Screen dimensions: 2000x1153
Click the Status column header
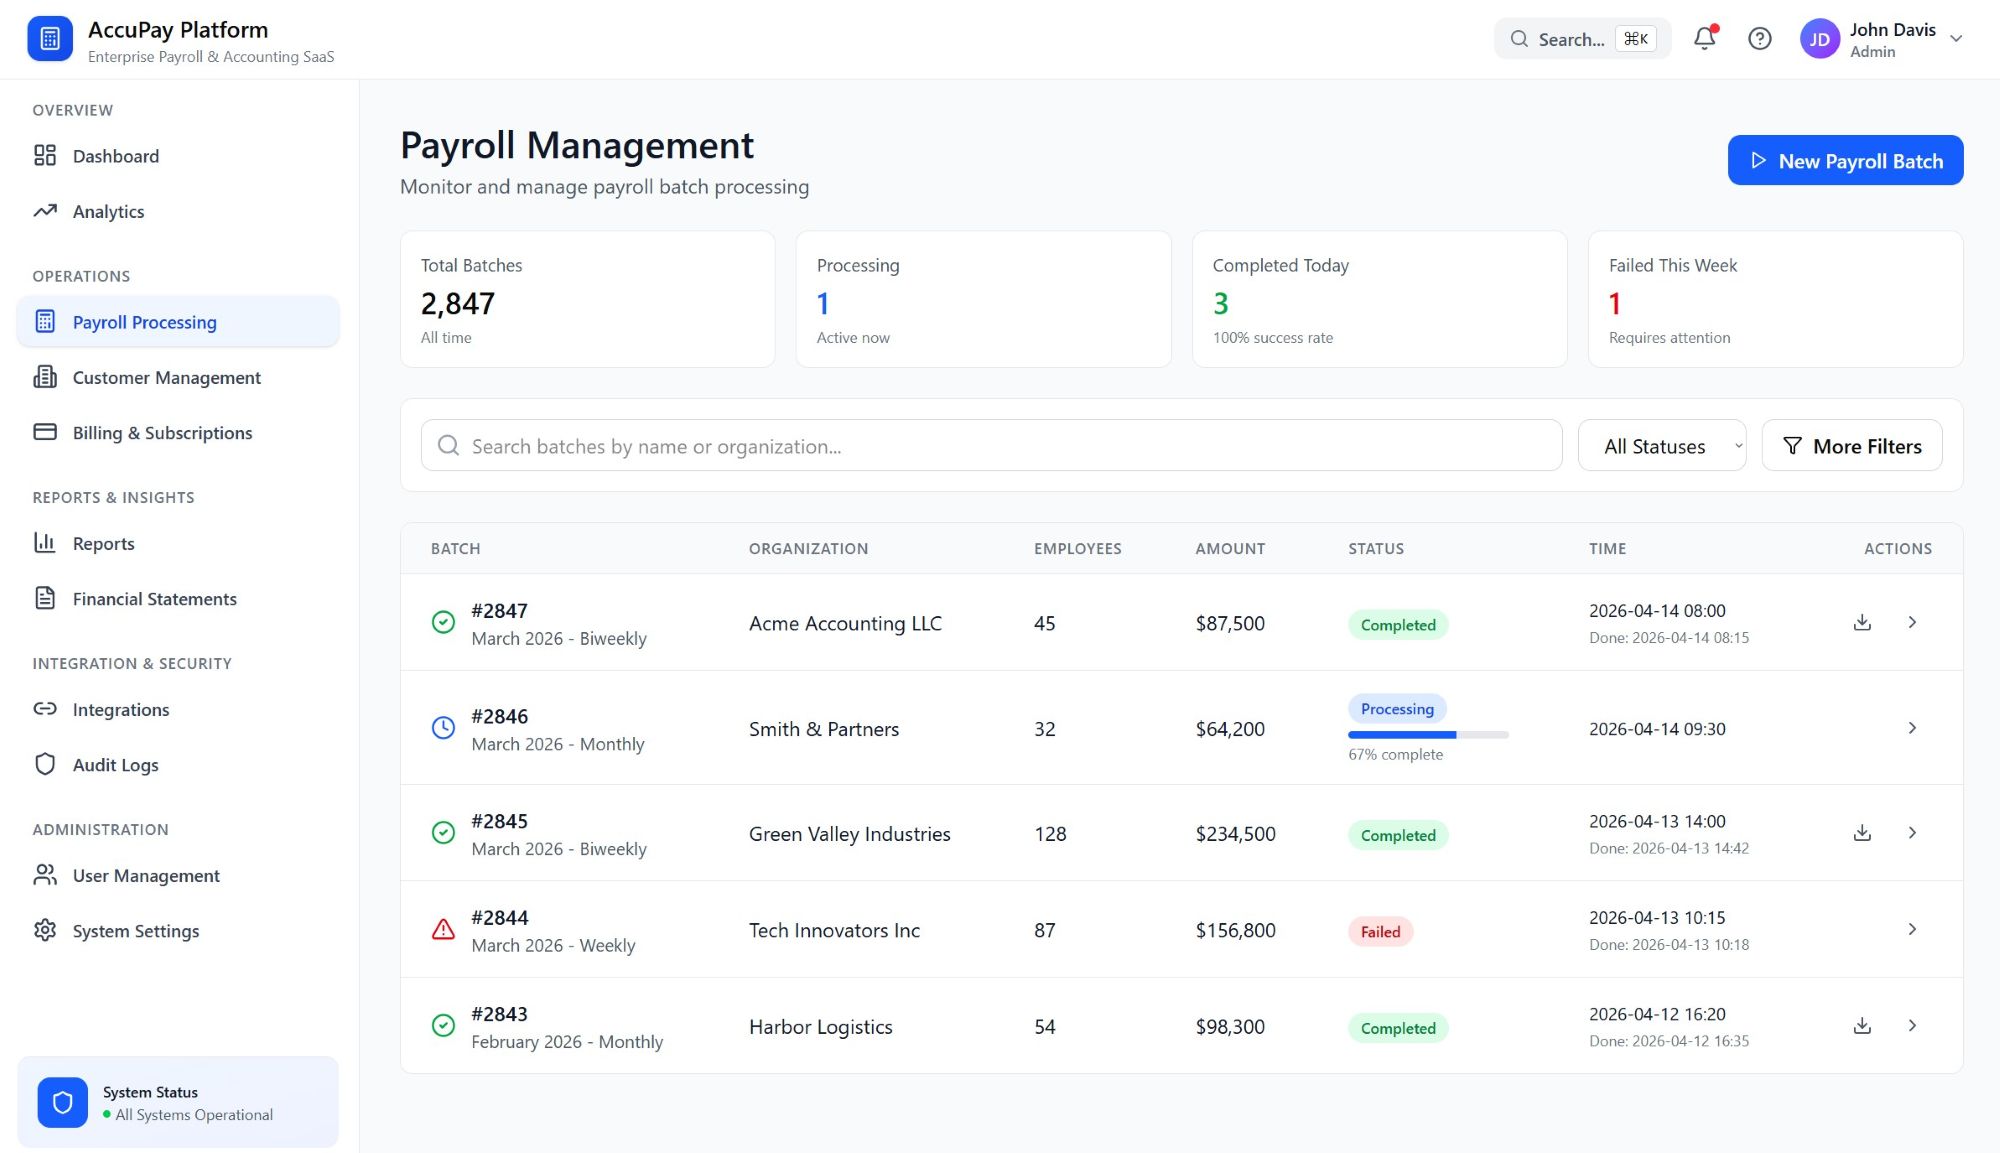pyautogui.click(x=1376, y=548)
